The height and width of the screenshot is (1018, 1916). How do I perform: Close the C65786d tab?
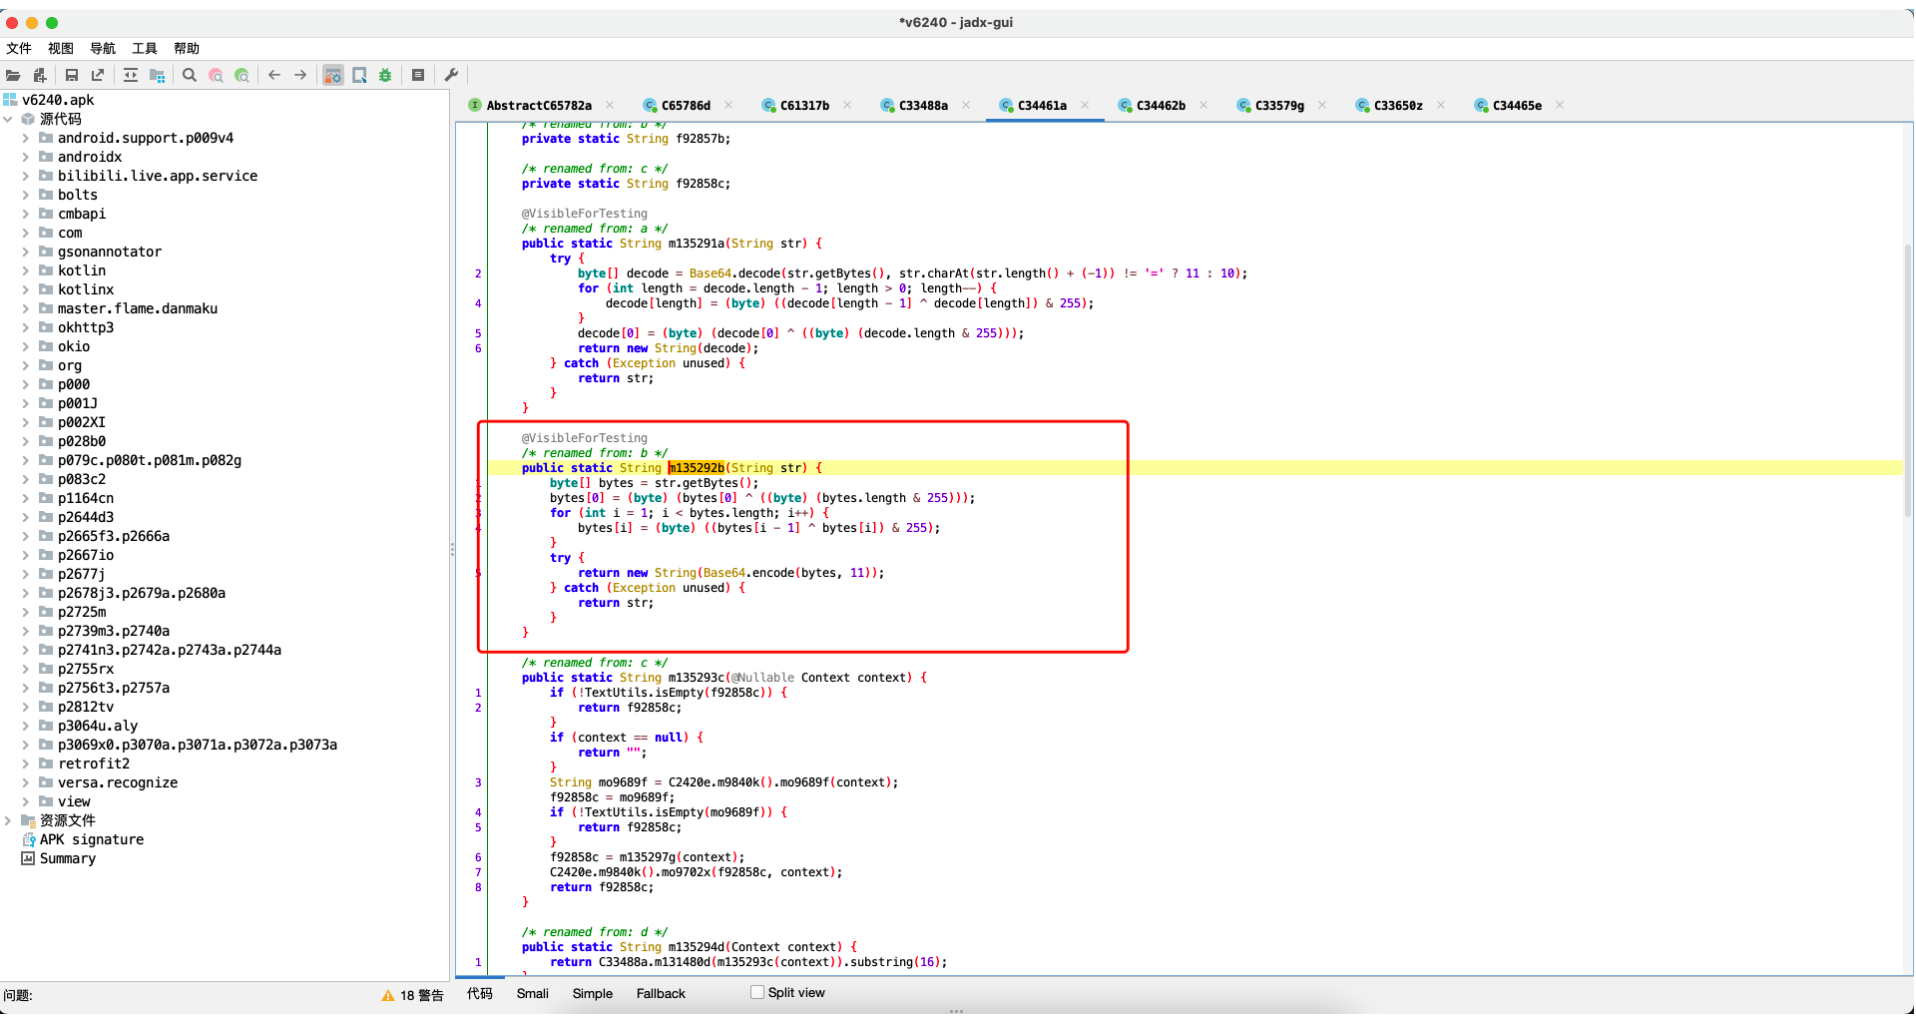[x=729, y=105]
